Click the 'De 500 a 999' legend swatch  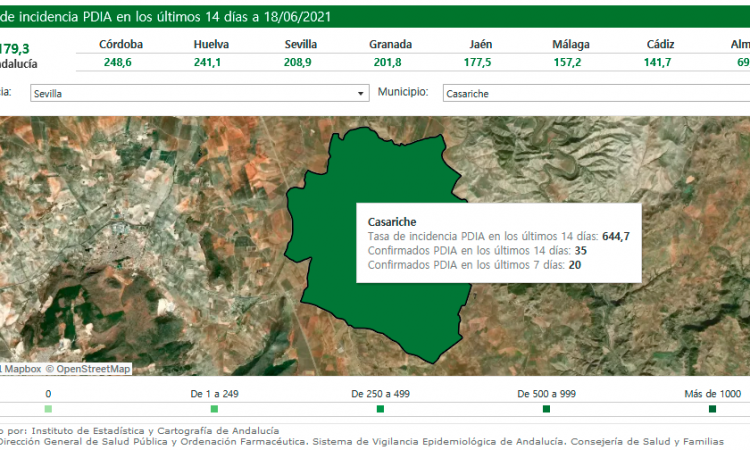(546, 409)
